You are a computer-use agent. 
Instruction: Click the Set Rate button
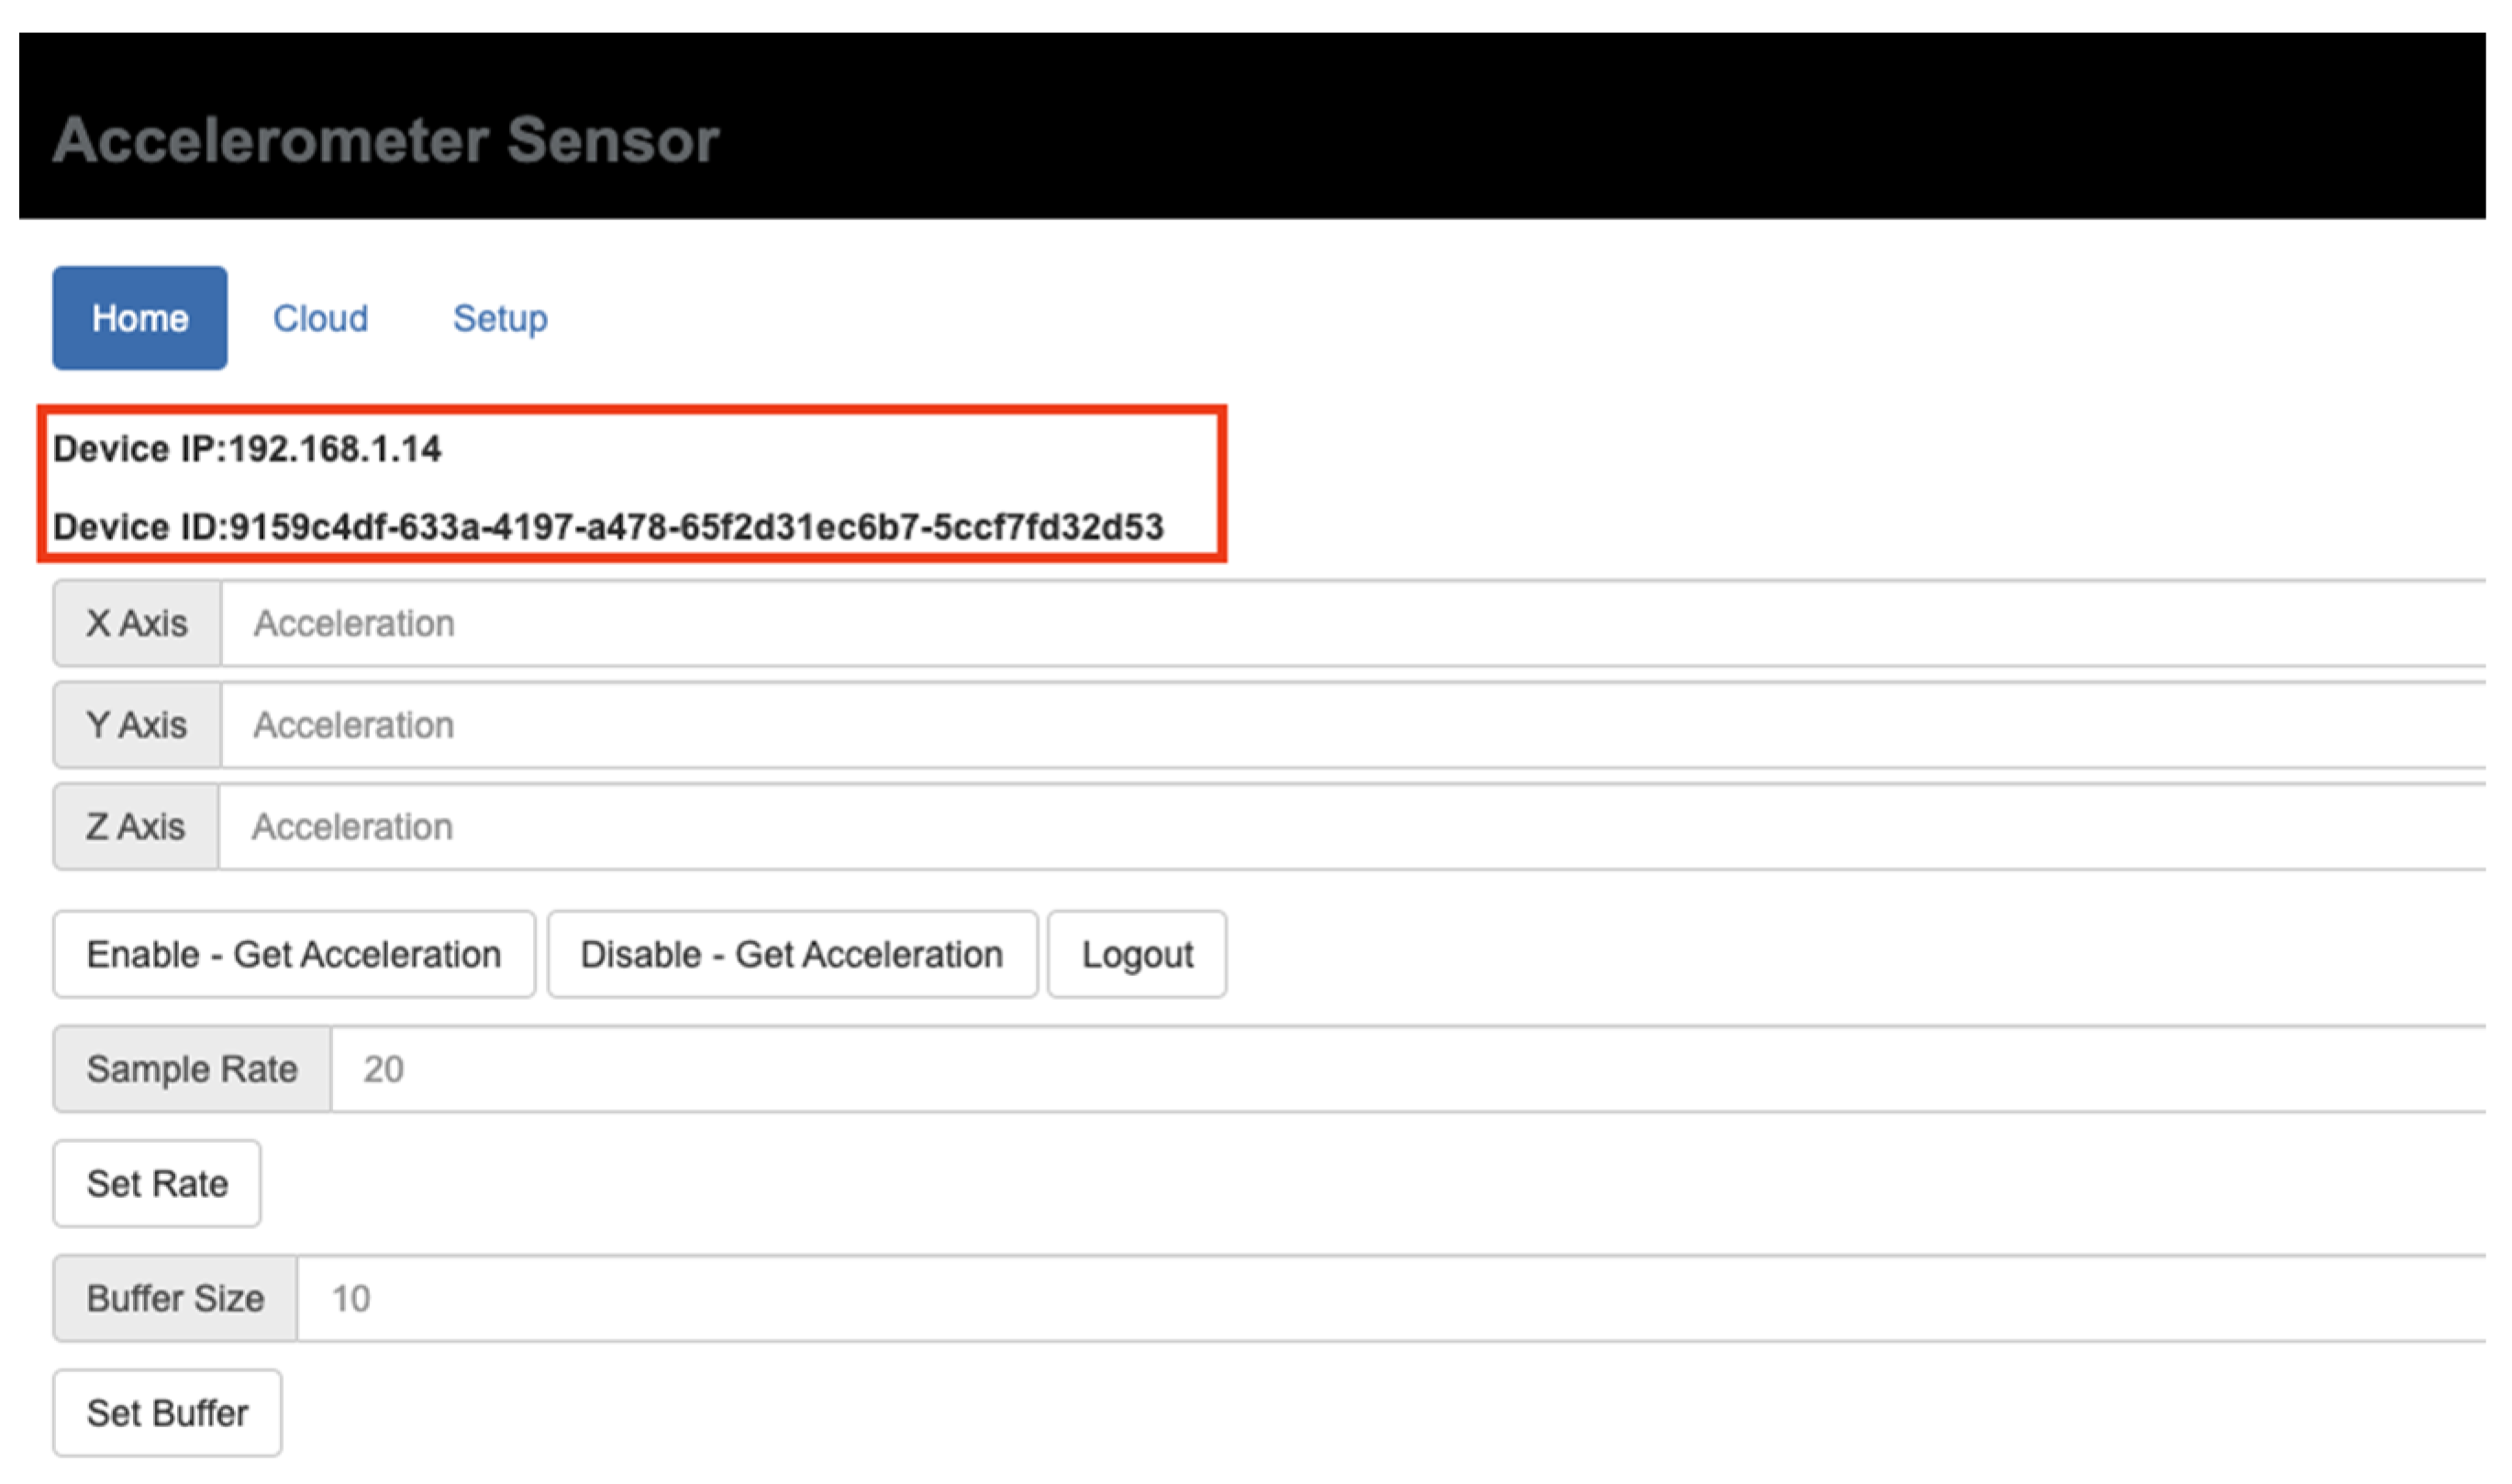pos(156,1182)
